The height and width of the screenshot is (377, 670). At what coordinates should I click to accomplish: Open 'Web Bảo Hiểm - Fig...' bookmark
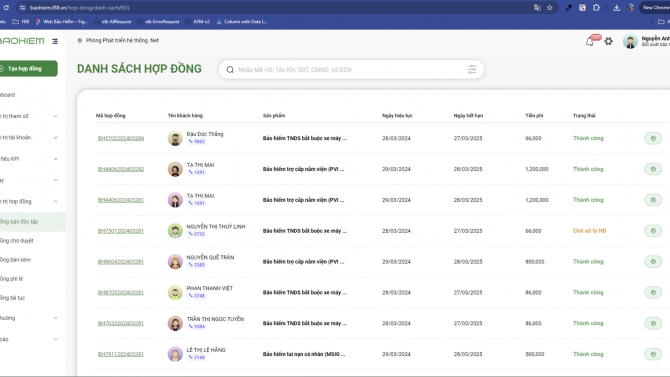[62, 21]
